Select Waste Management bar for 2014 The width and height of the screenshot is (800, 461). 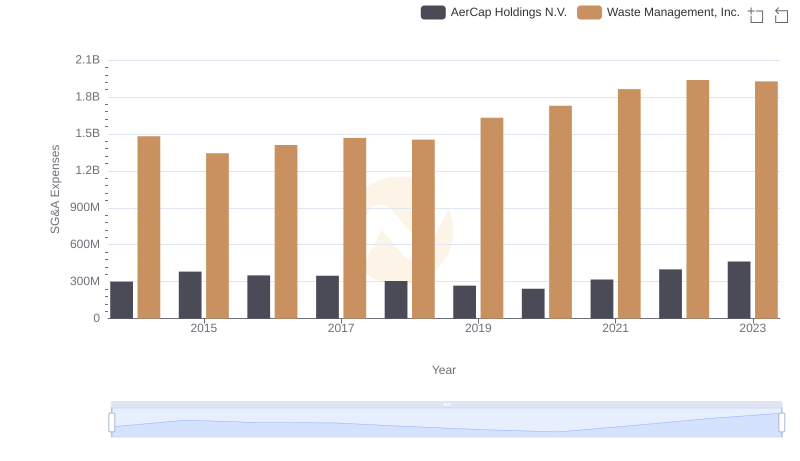149,227
